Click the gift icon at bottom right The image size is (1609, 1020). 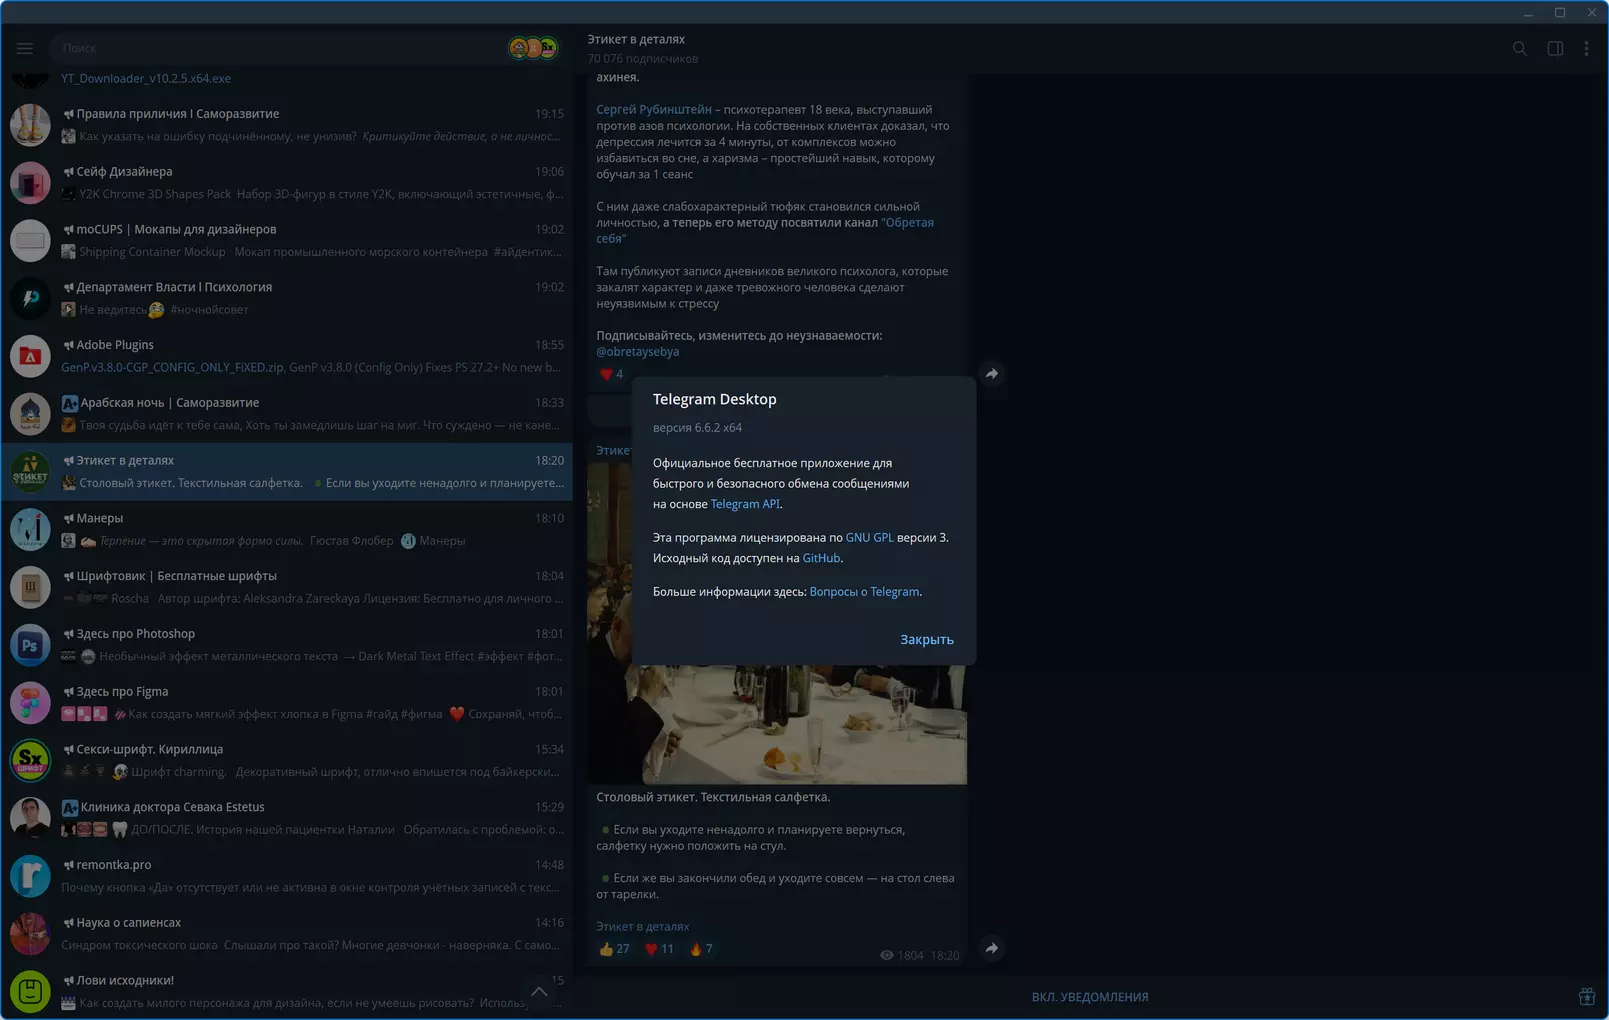point(1586,996)
